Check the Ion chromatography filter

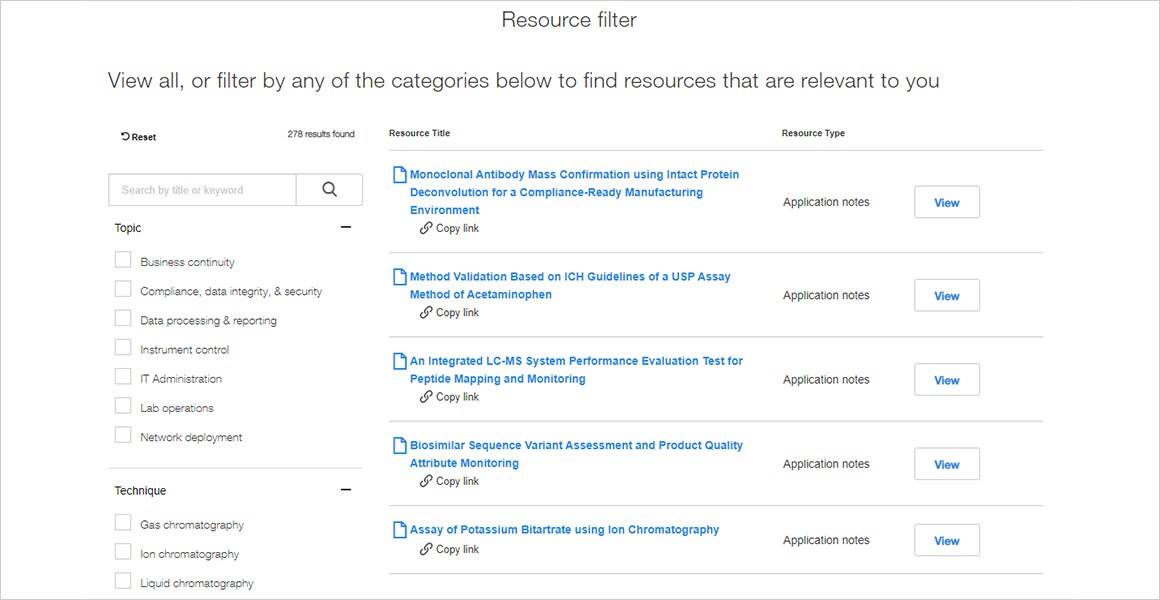[122, 552]
